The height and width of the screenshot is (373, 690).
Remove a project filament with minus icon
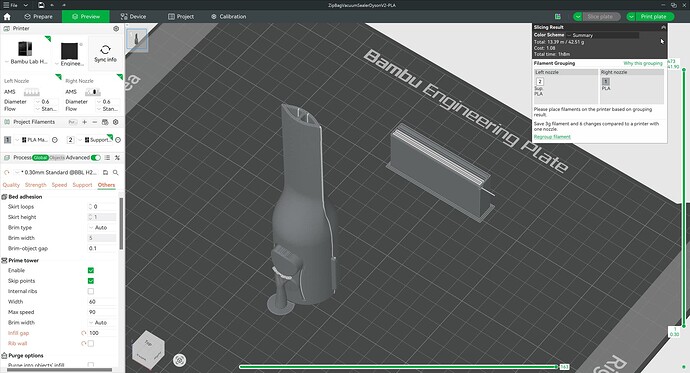pos(94,122)
